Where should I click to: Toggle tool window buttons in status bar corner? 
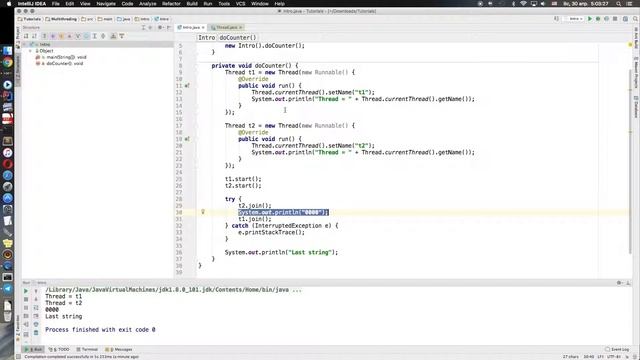pyautogui.click(x=18, y=356)
